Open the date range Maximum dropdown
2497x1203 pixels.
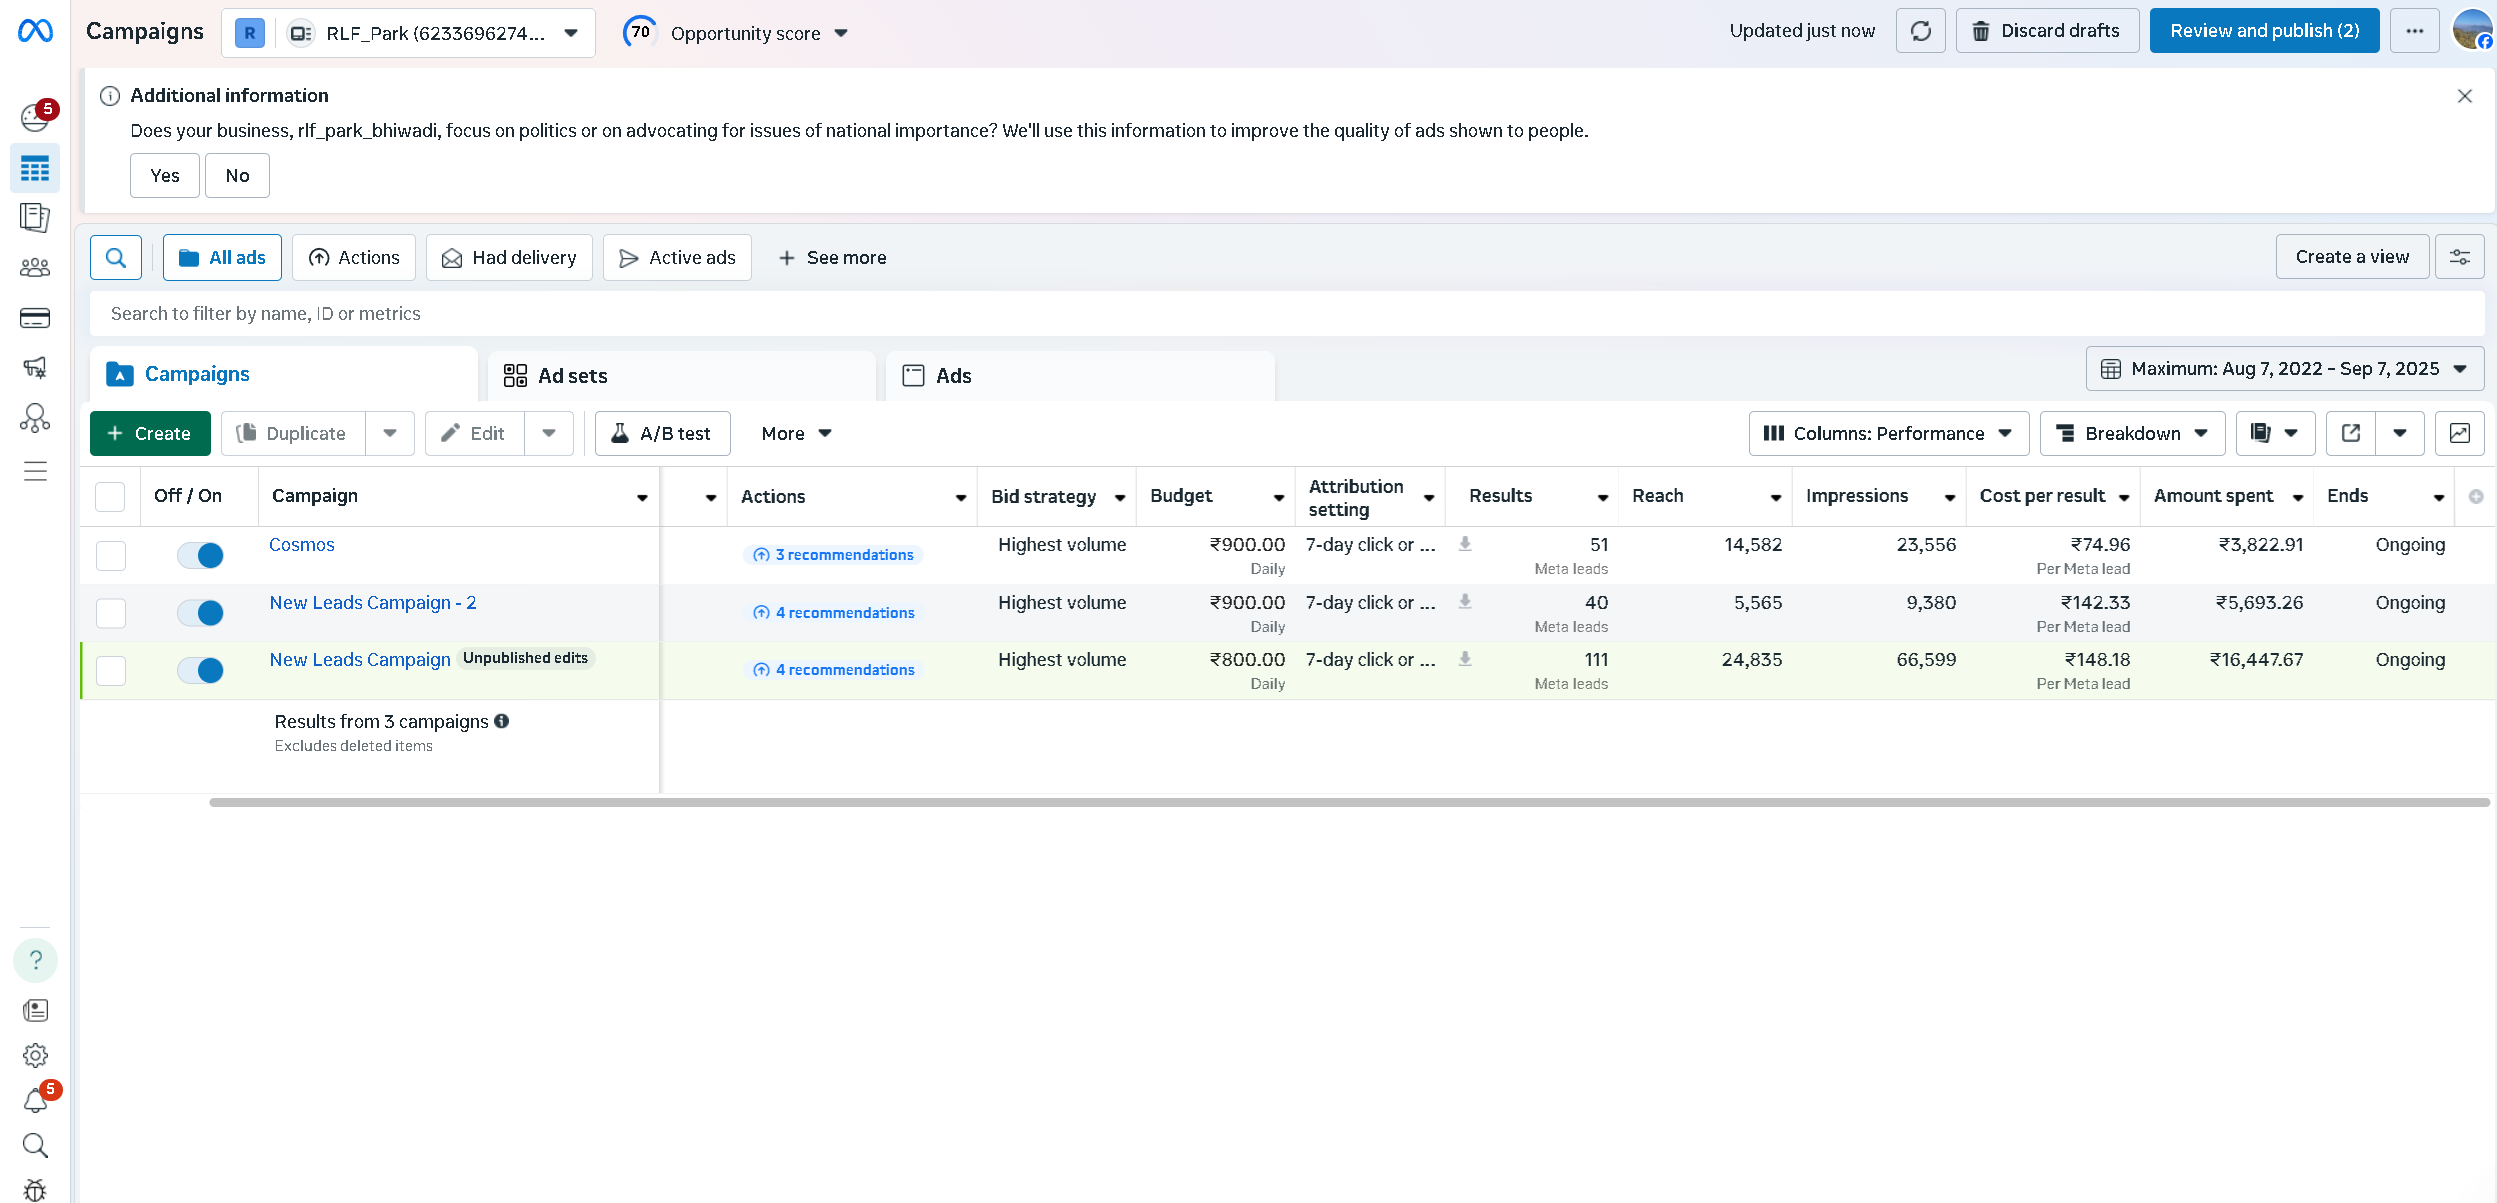tap(2284, 369)
